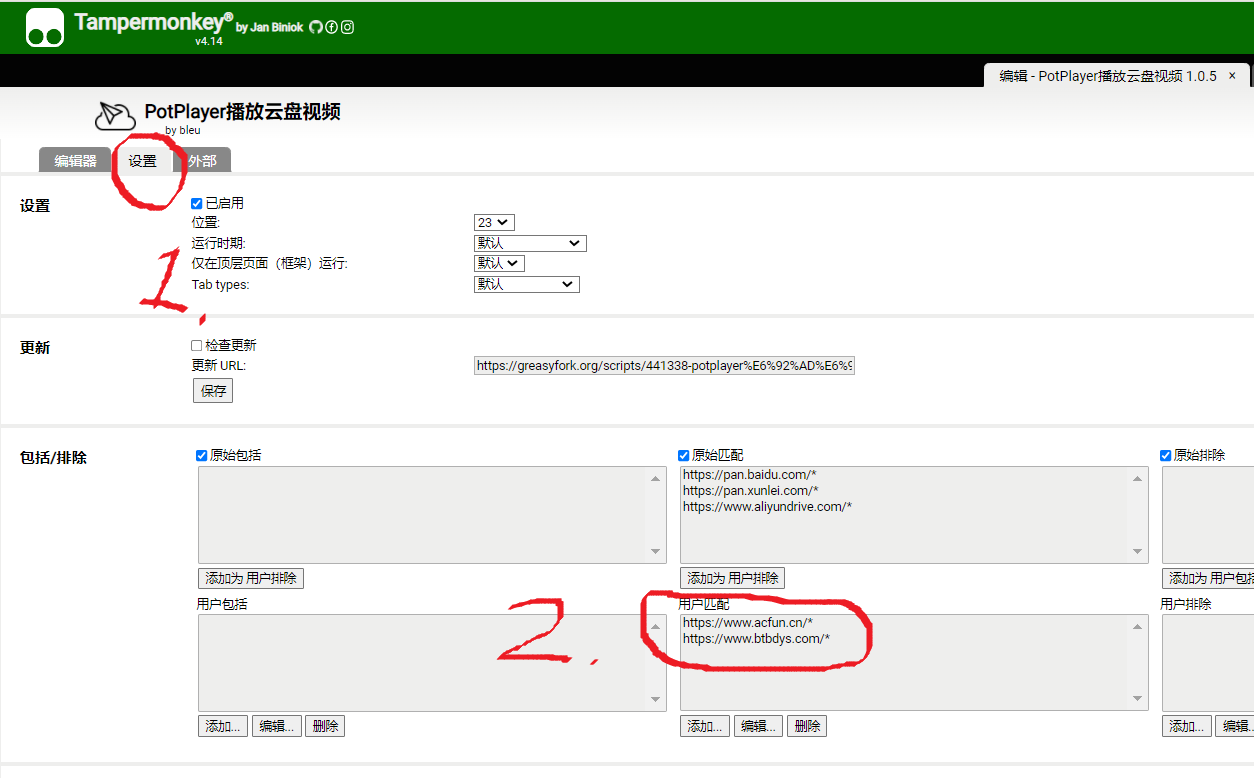Open the GitHub icon link in header
Viewport: 1254px width, 778px height.
coord(316,27)
